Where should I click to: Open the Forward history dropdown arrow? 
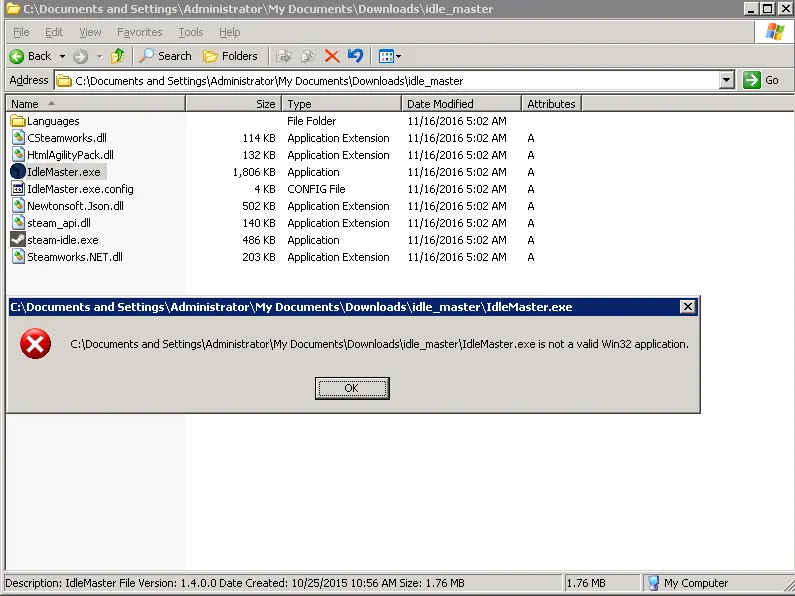99,56
